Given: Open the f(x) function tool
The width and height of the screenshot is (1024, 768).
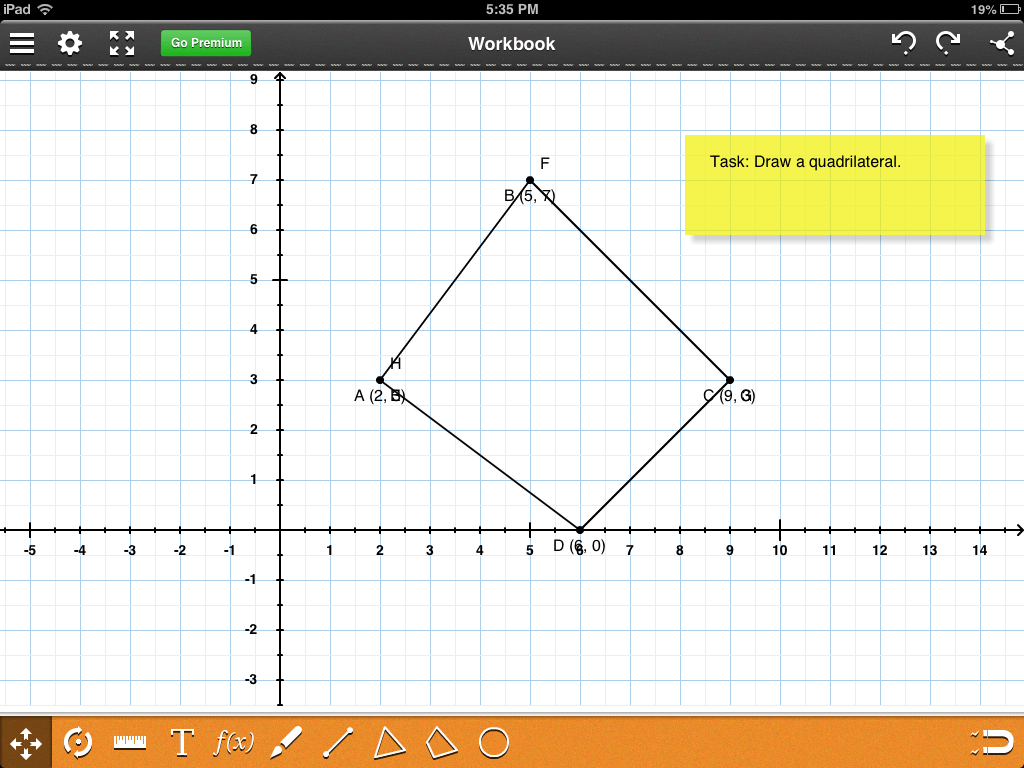Looking at the screenshot, I should 232,742.
